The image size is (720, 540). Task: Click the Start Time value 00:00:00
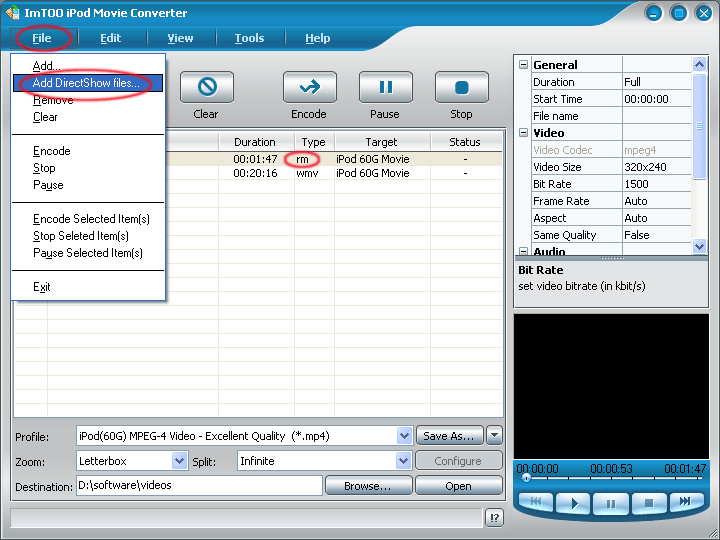tap(657, 99)
